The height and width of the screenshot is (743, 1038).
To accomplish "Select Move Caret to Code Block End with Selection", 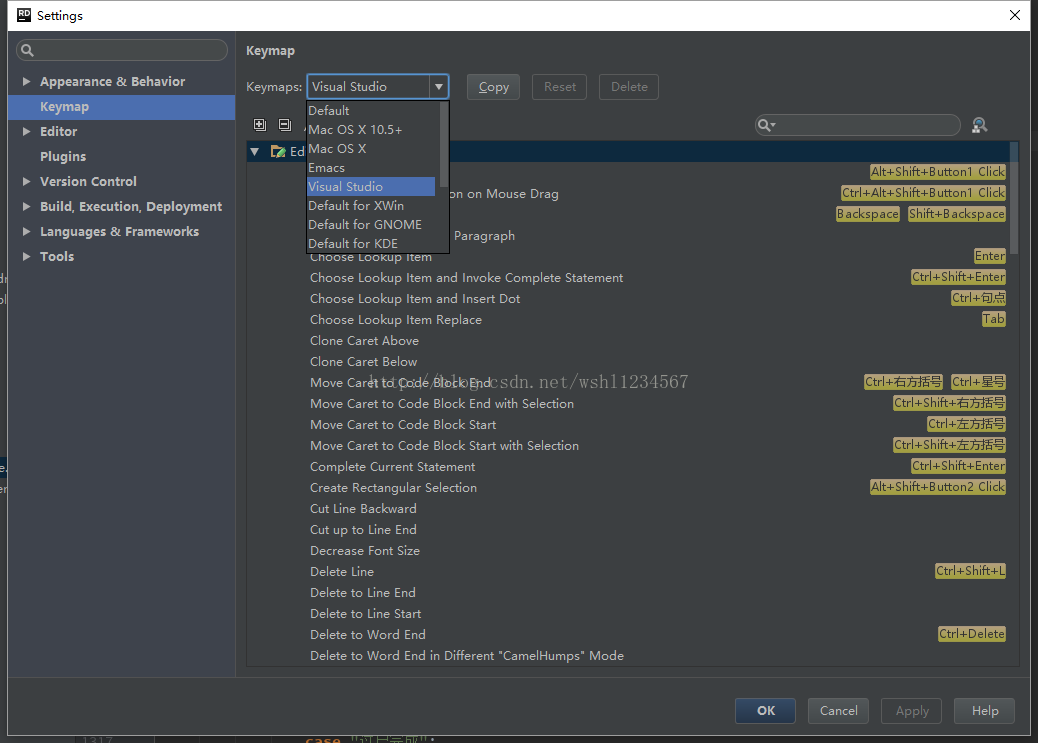I will point(442,404).
